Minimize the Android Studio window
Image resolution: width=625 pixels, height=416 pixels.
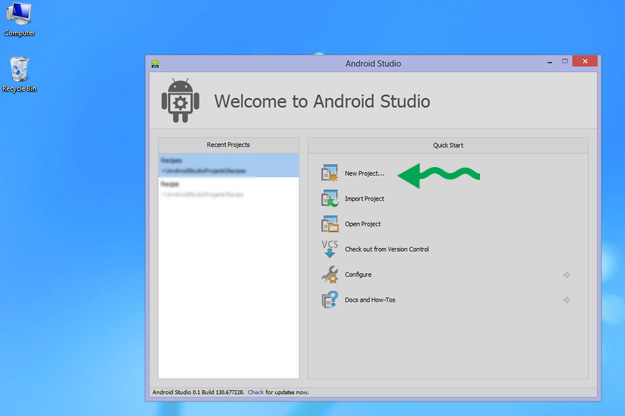click(x=550, y=62)
